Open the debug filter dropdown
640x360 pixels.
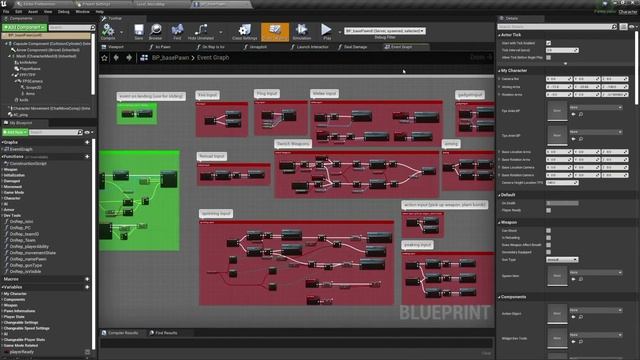coord(384,31)
